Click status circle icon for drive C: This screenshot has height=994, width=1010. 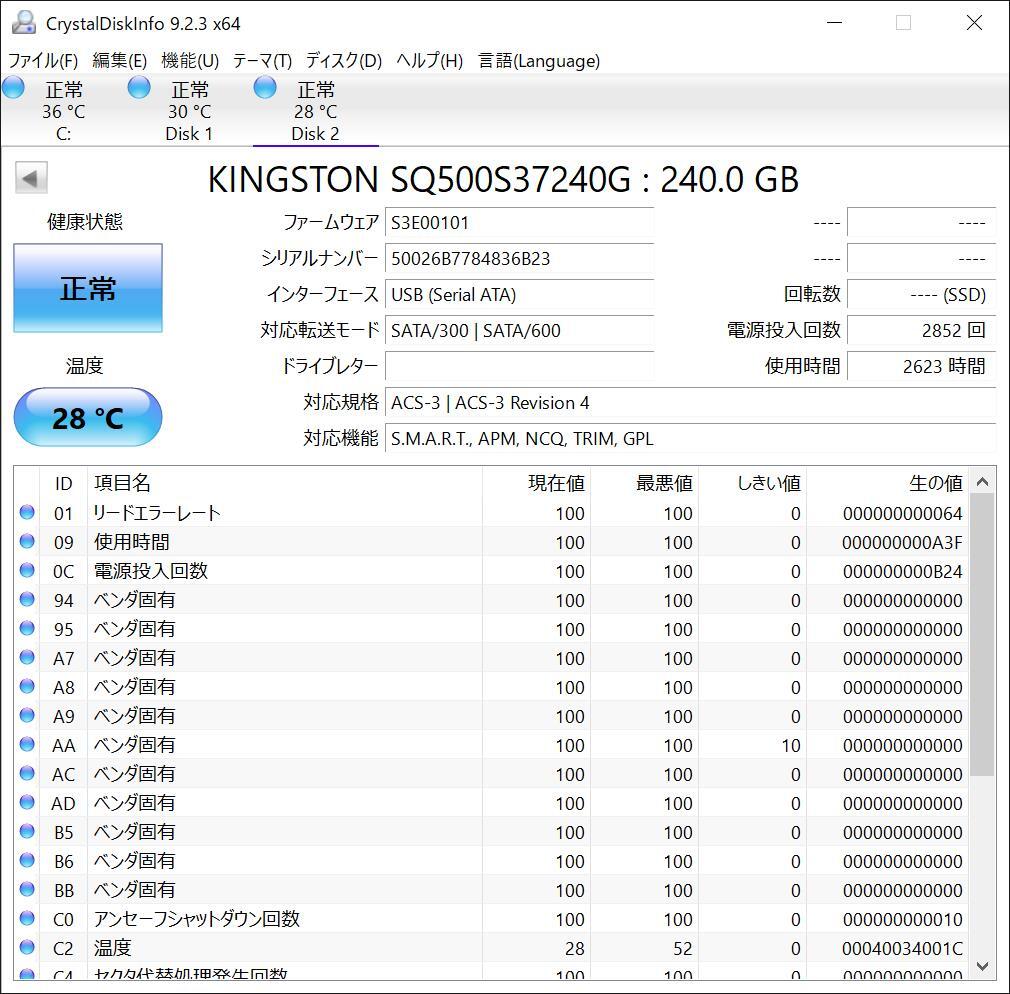tap(13, 88)
